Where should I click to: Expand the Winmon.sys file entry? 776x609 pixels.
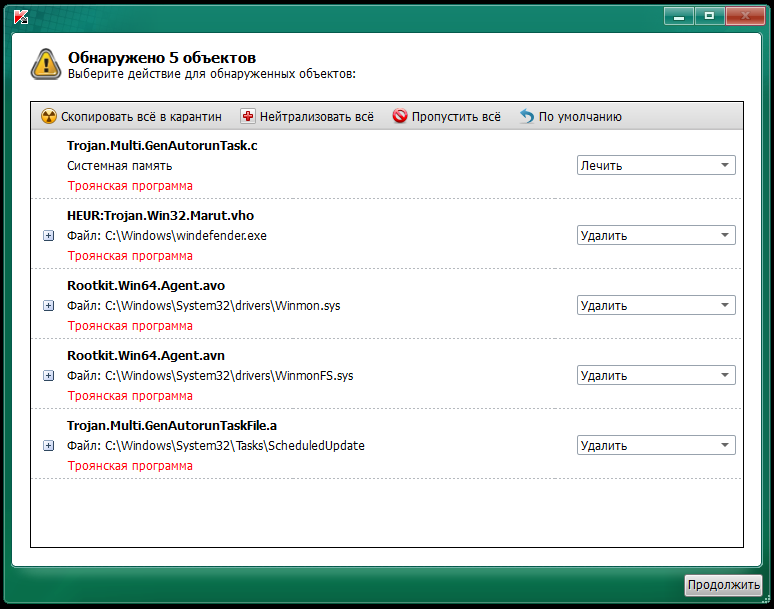[x=49, y=306]
